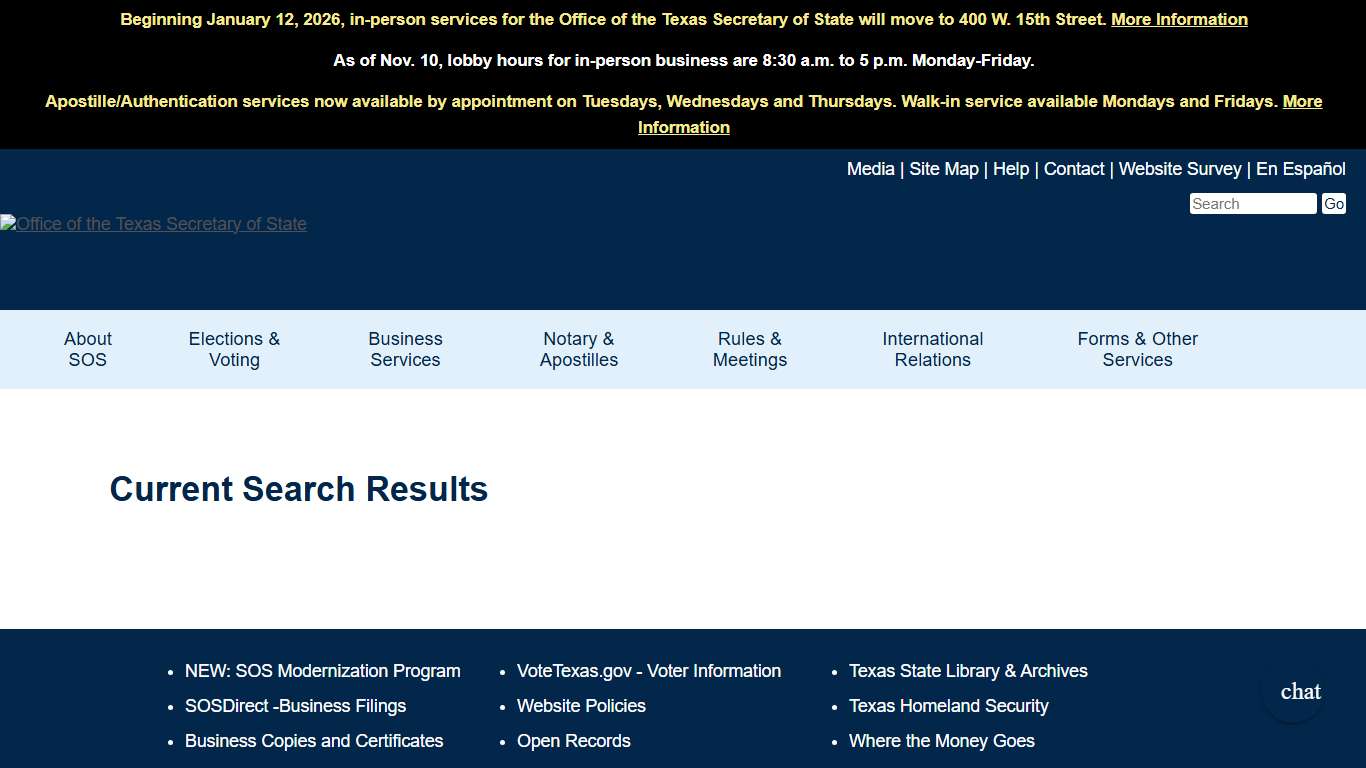Open the International Relations menu

tap(931, 349)
